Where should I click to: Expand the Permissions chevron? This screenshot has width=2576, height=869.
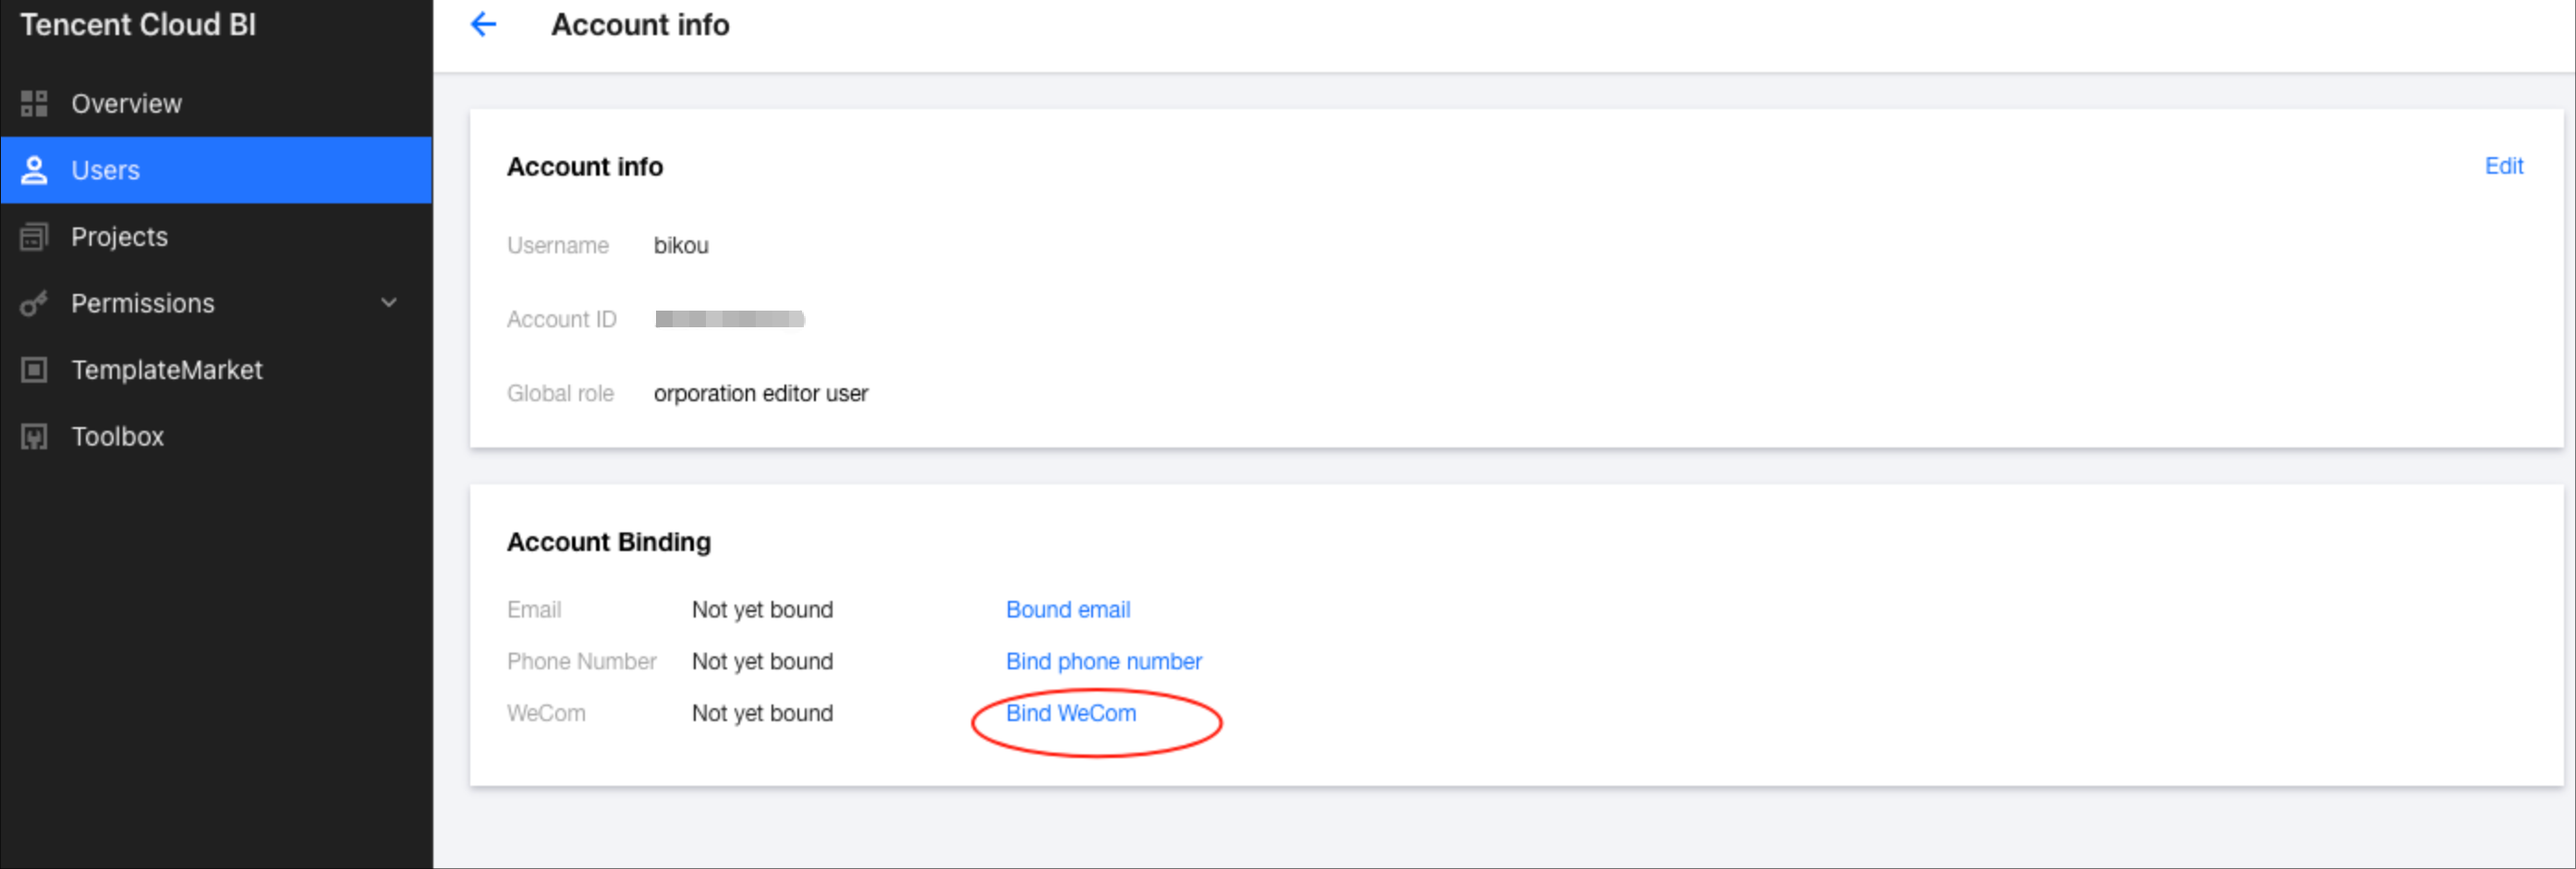[x=389, y=303]
